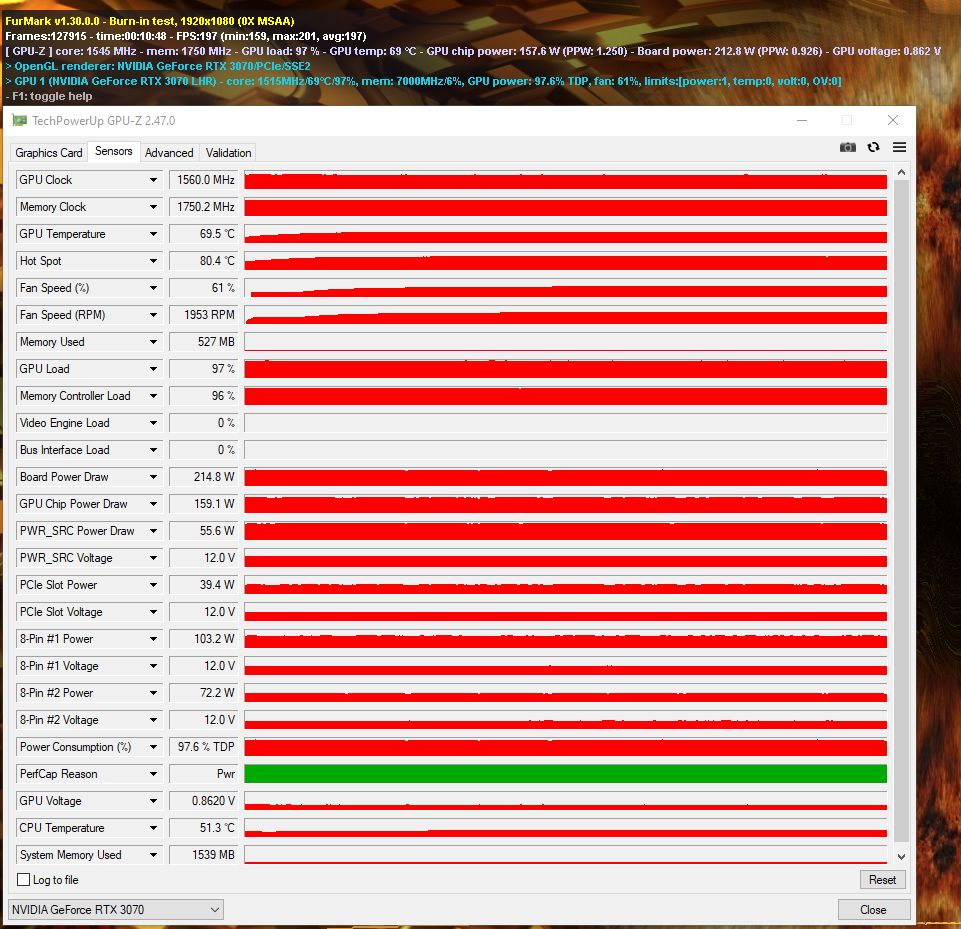Click the GPU-Z title bar app icon
The height and width of the screenshot is (929, 961).
click(x=20, y=121)
